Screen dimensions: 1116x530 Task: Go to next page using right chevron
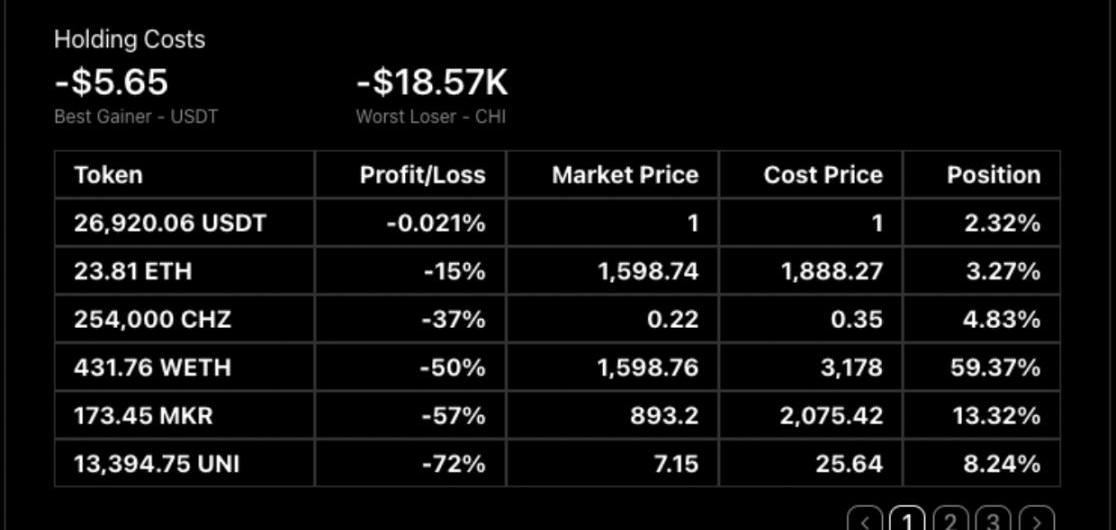[1038, 520]
